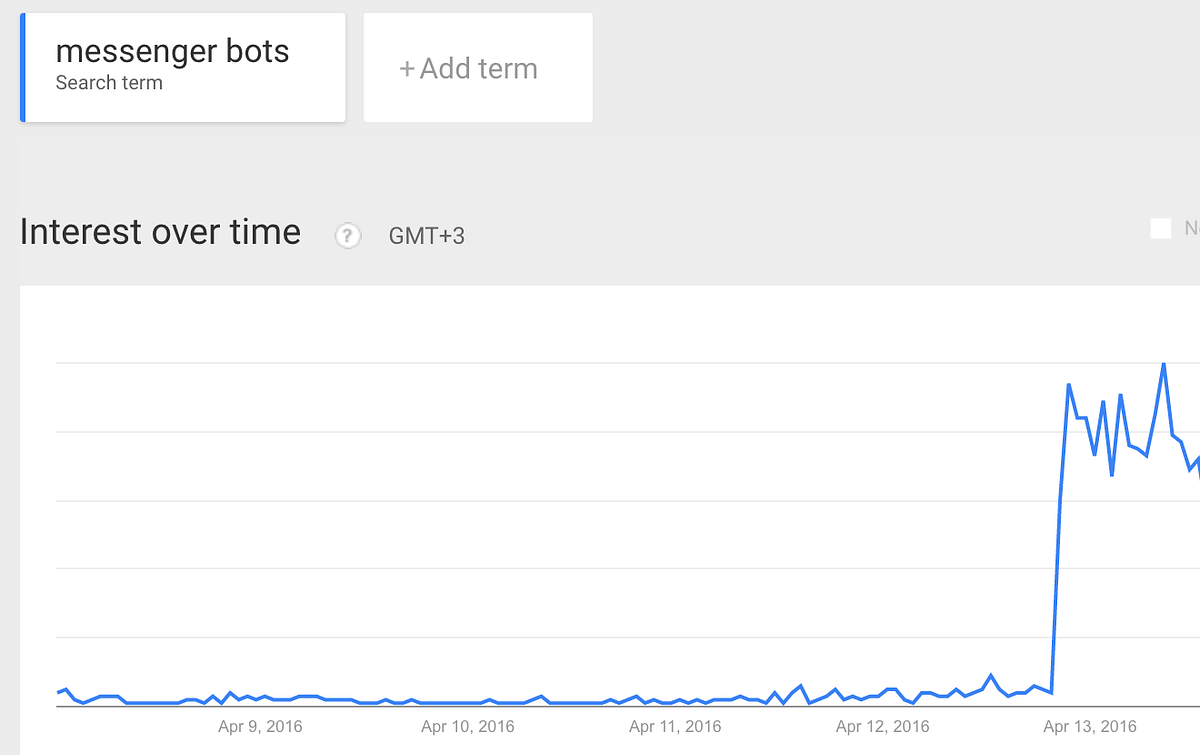1200x755 pixels.
Task: Tick the checkbox right of GMT+3
Action: point(1161,229)
